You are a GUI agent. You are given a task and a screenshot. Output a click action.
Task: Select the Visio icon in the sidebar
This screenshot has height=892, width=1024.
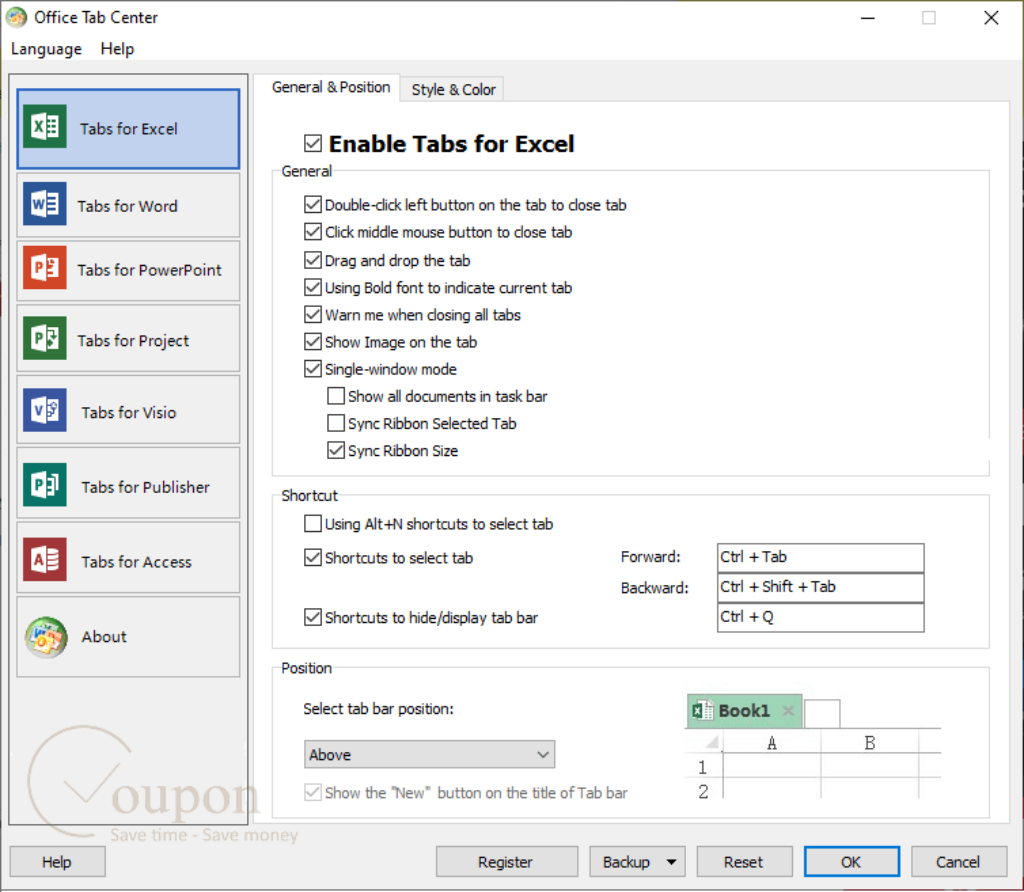tap(44, 410)
